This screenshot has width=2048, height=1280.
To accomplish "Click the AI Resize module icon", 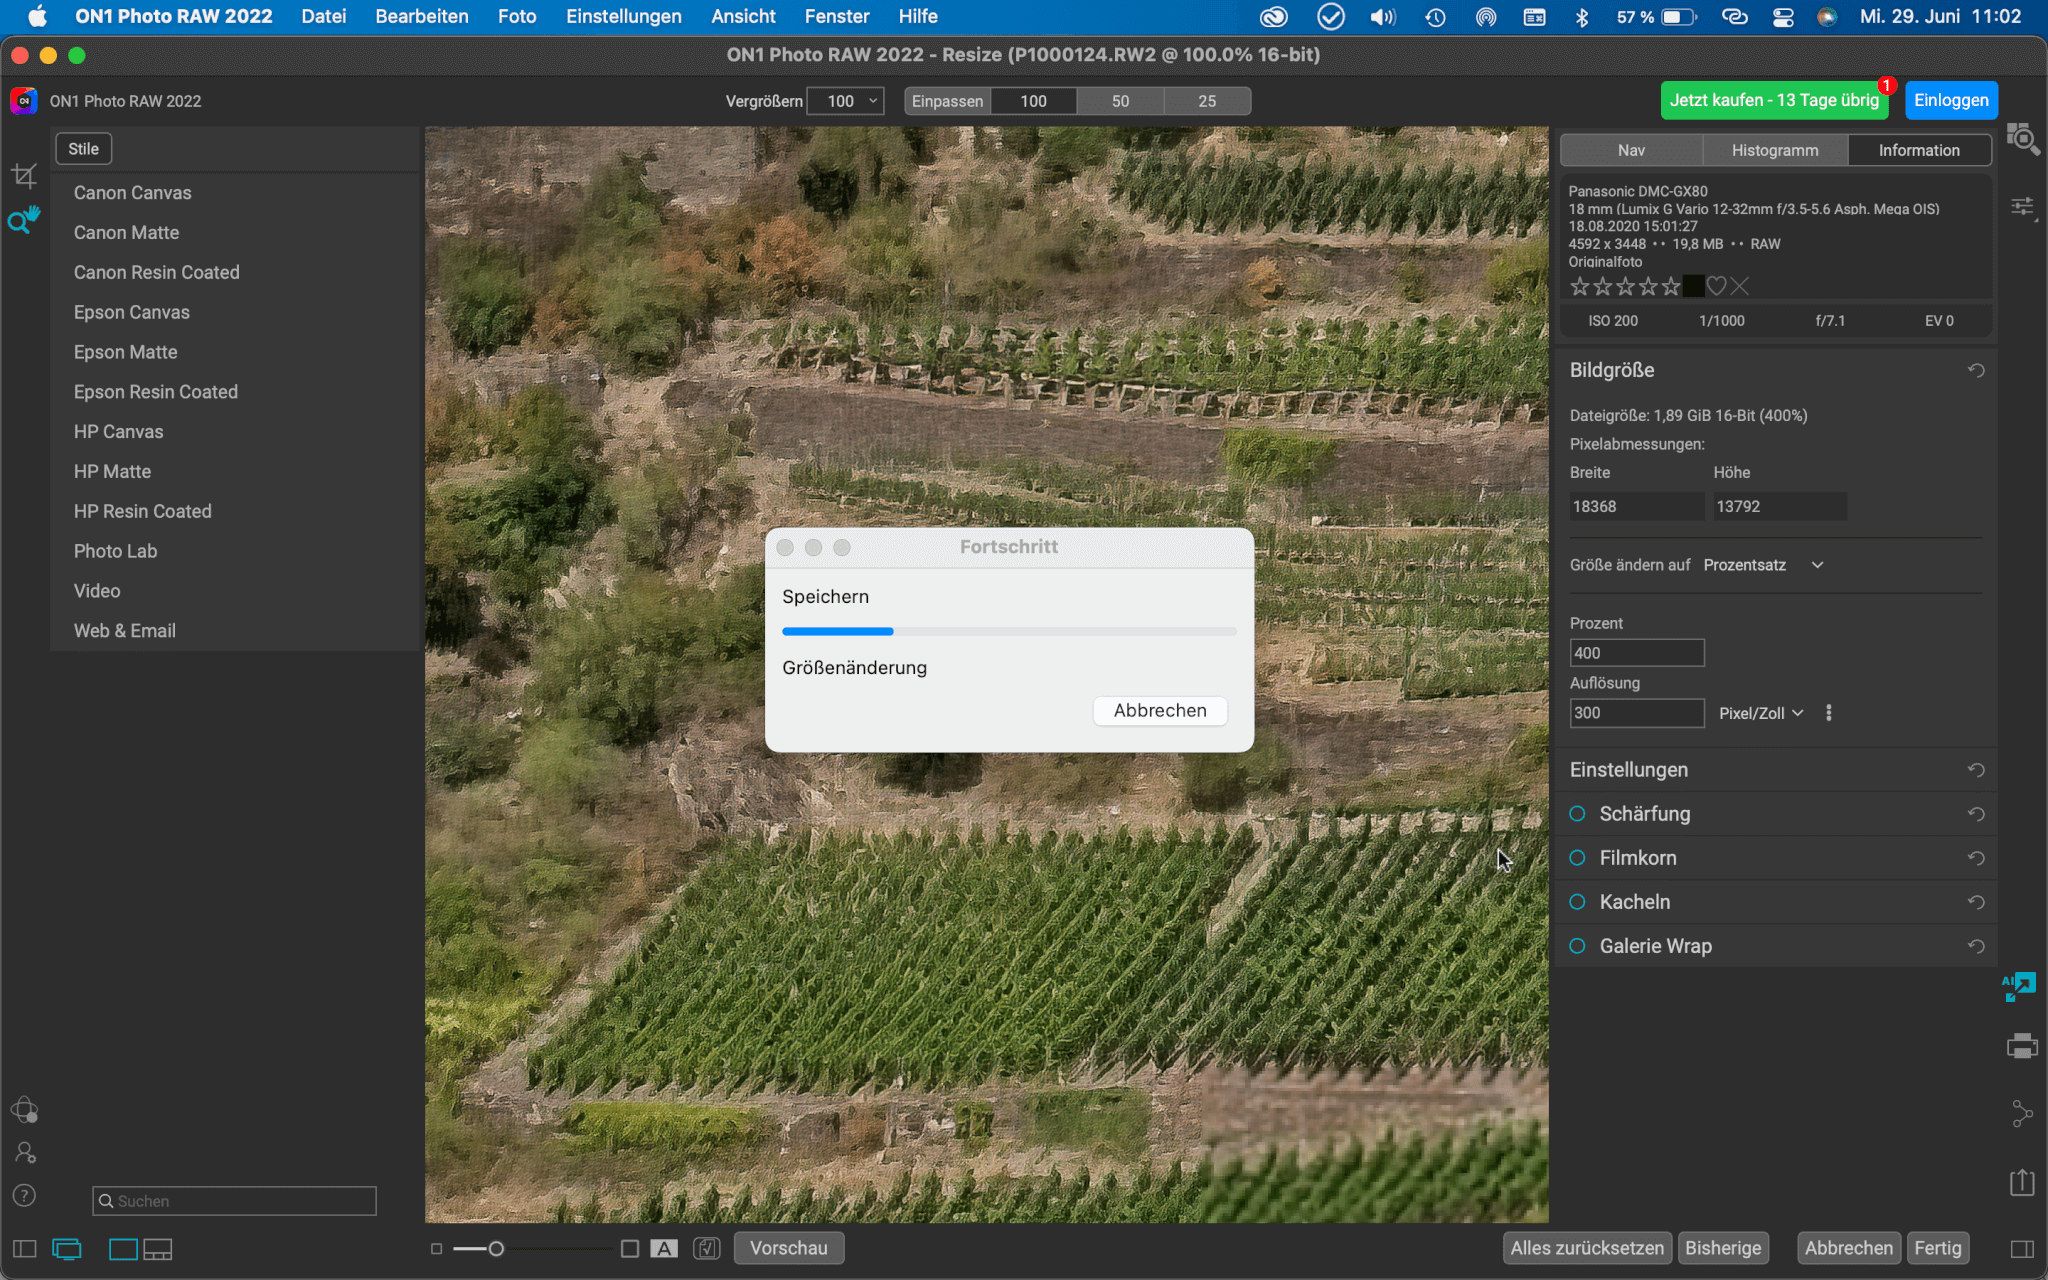I will (x=2020, y=987).
